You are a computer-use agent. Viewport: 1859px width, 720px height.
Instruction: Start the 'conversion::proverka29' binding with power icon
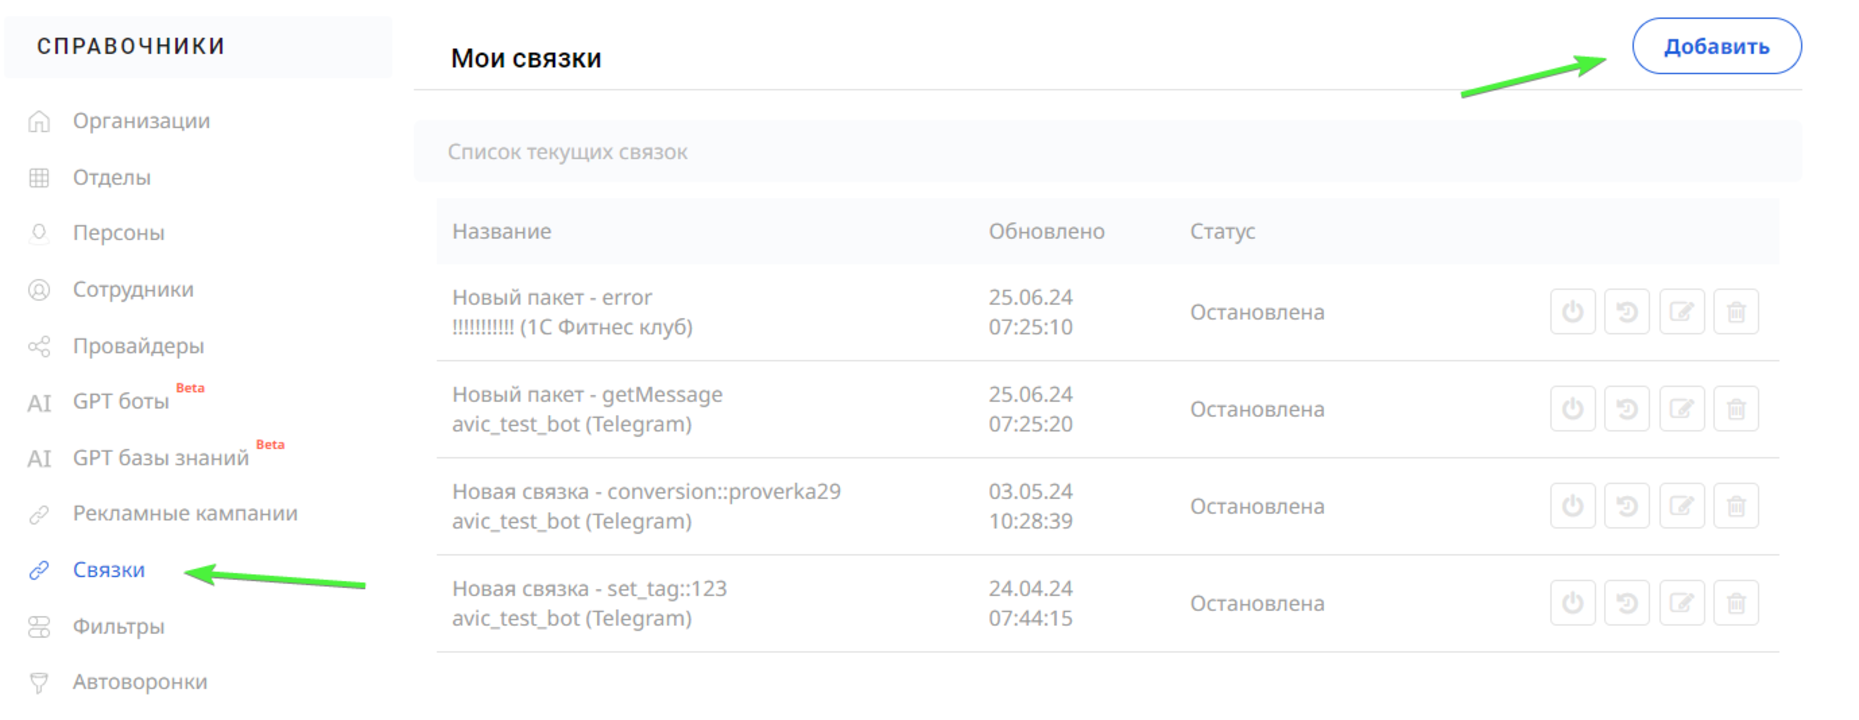coord(1572,506)
